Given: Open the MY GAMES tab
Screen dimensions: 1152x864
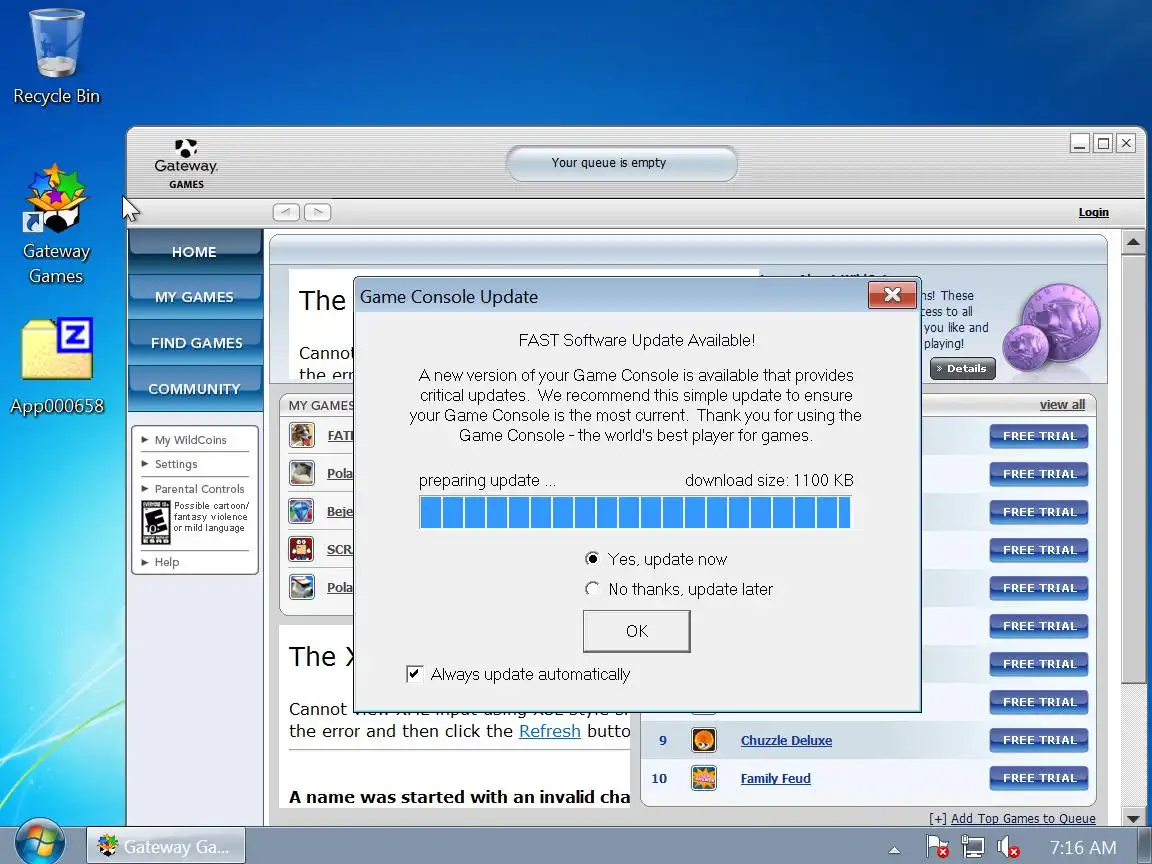Looking at the screenshot, I should pyautogui.click(x=195, y=297).
